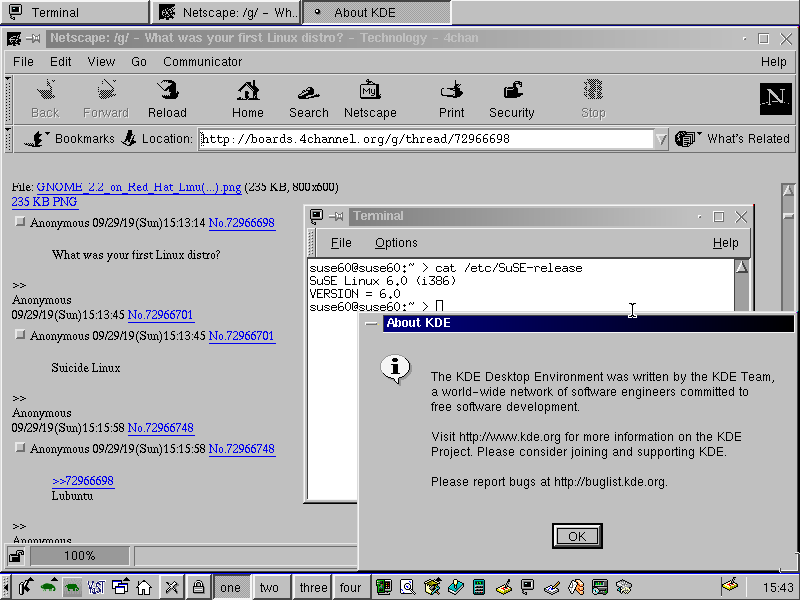
Task: Click the page proxy icon beside Location
Action: 129,138
